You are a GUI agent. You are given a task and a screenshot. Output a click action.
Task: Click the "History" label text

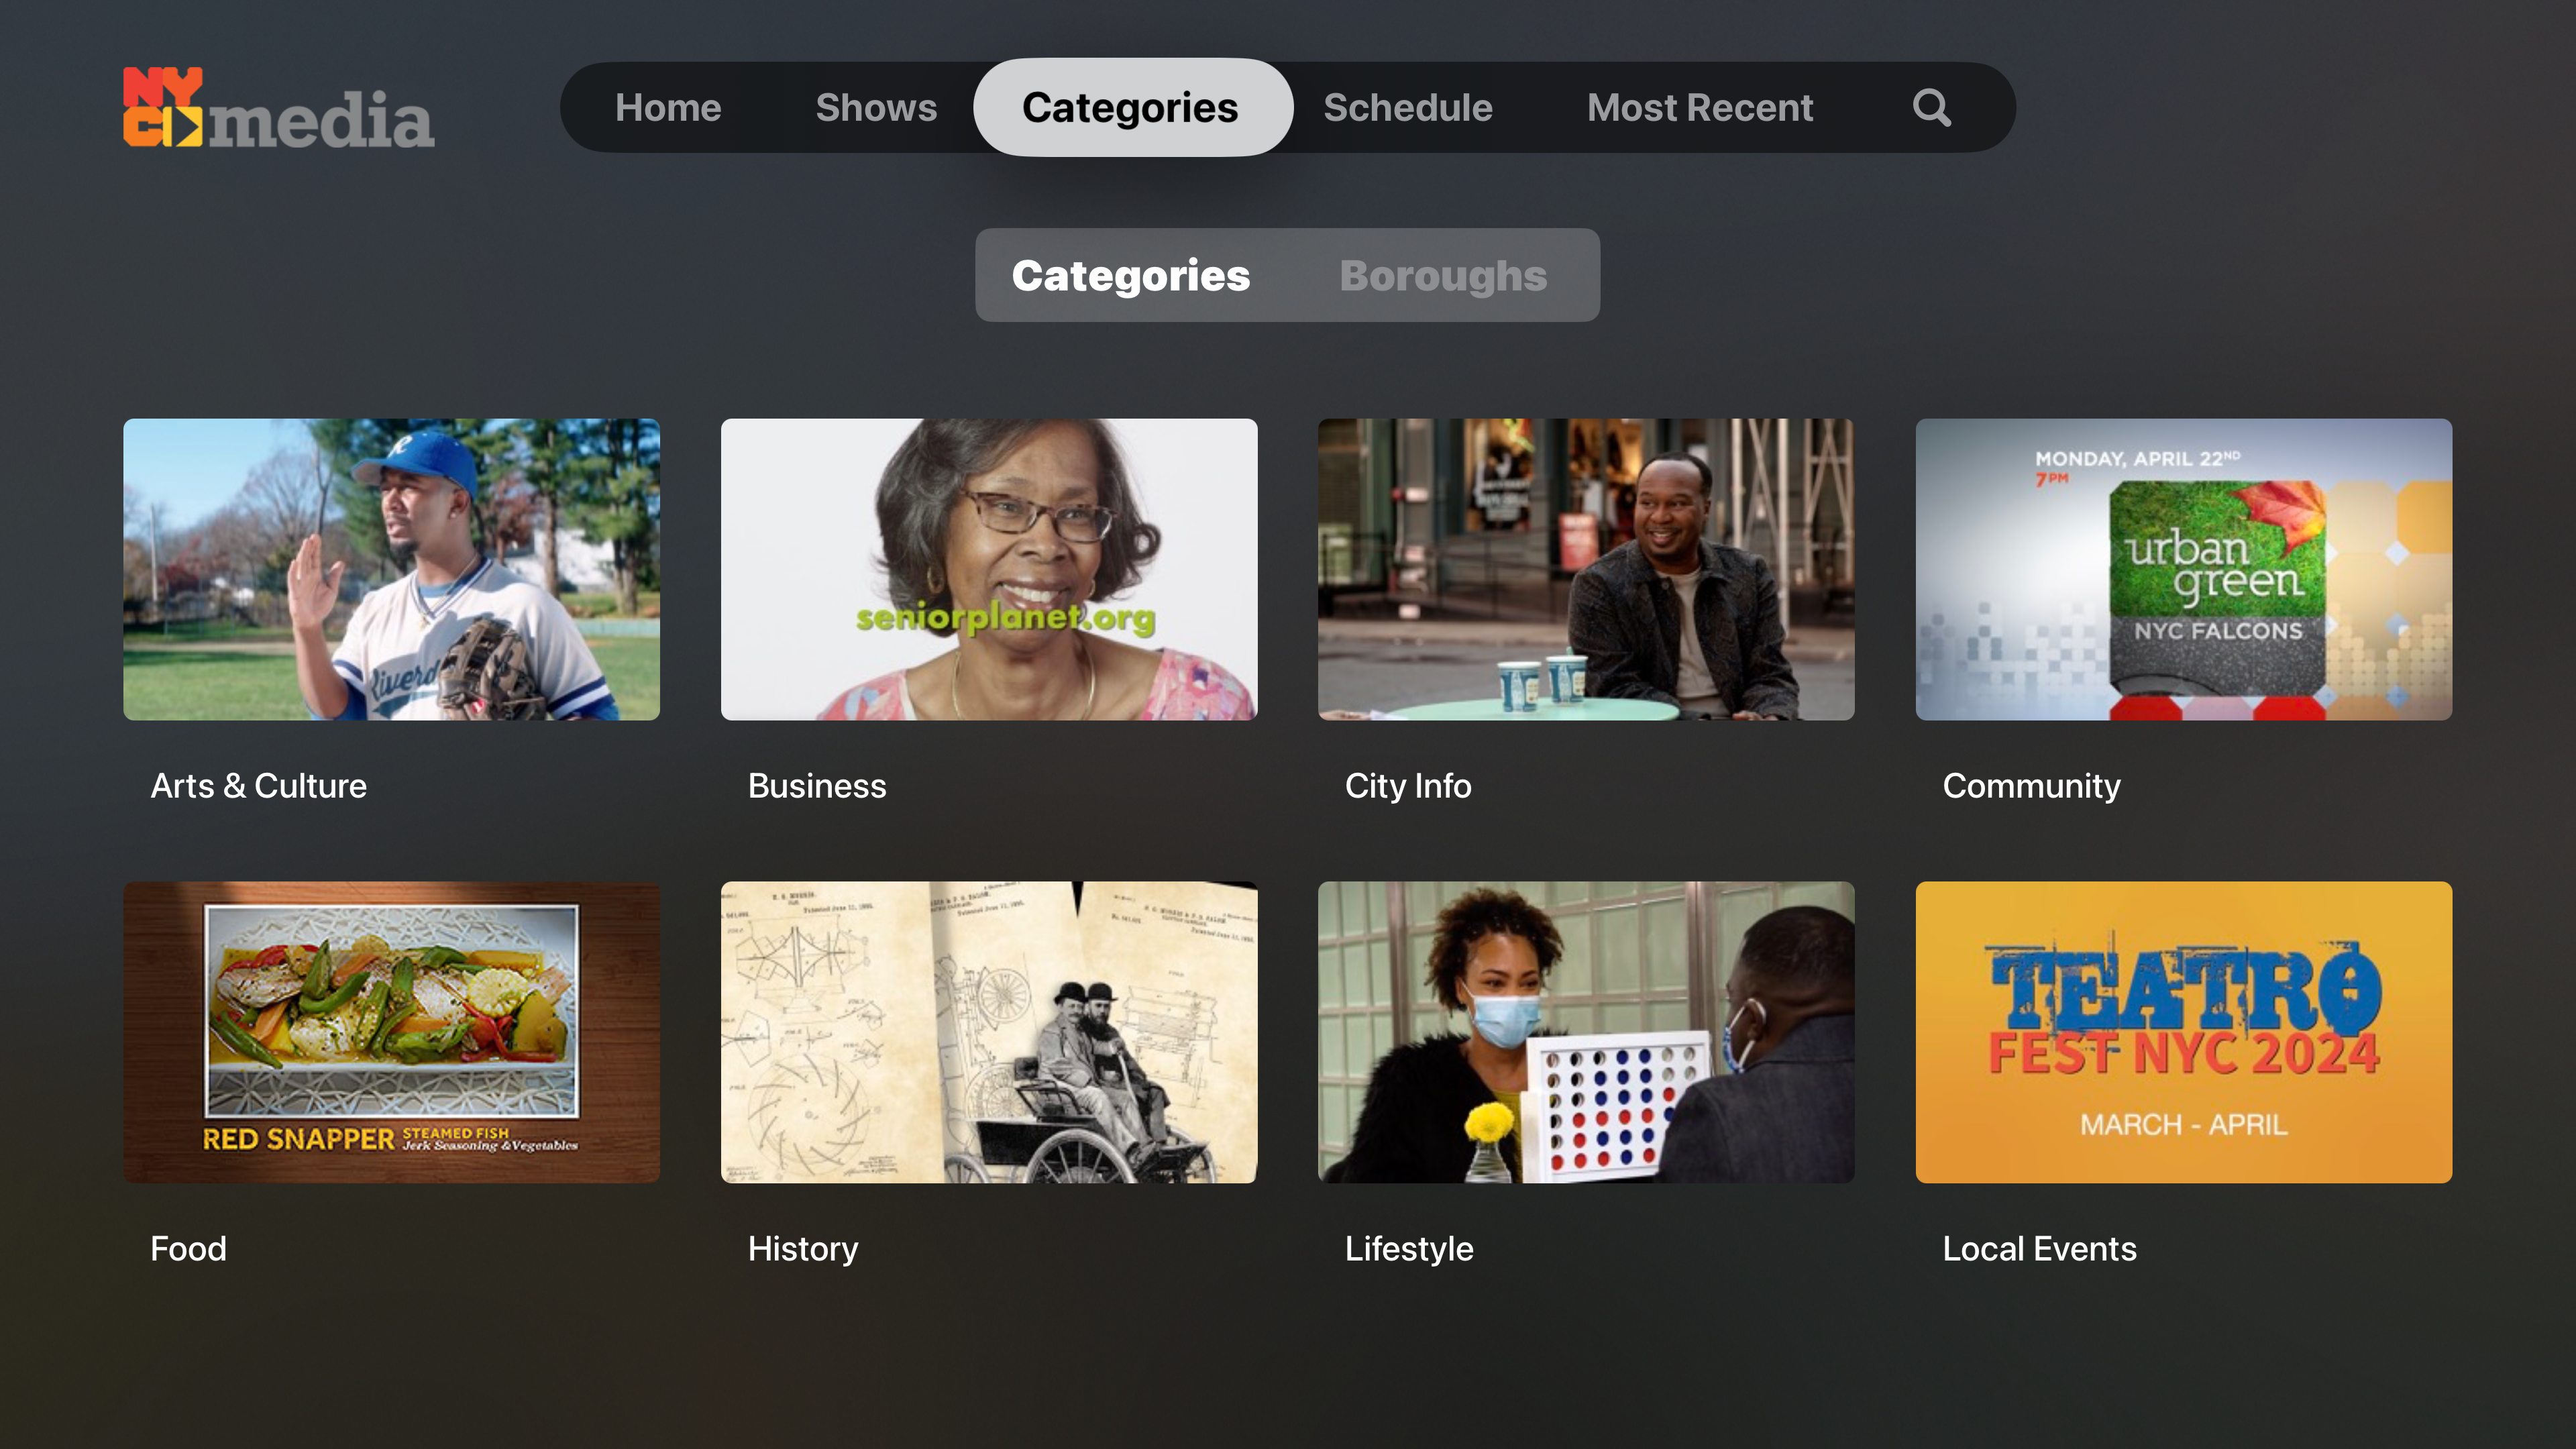pyautogui.click(x=803, y=1249)
